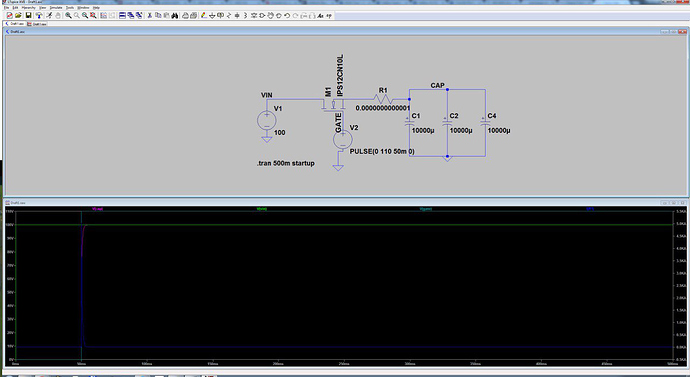
Task: Select the Move hand tool
Action: (x=271, y=15)
